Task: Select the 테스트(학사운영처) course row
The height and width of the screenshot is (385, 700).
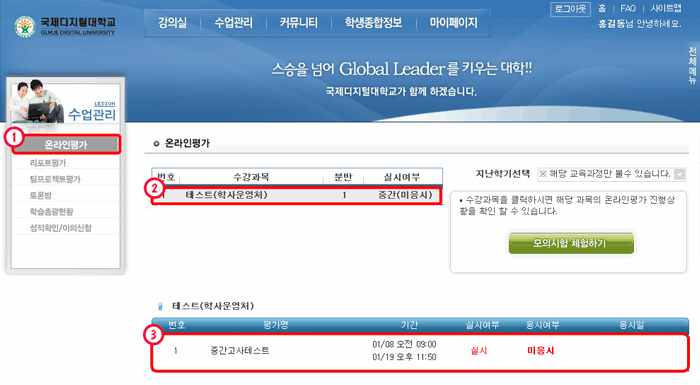Action: (x=297, y=195)
